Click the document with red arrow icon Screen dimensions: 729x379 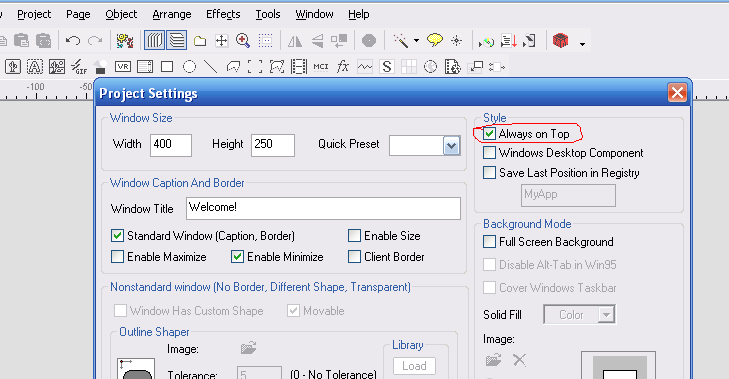coord(509,41)
